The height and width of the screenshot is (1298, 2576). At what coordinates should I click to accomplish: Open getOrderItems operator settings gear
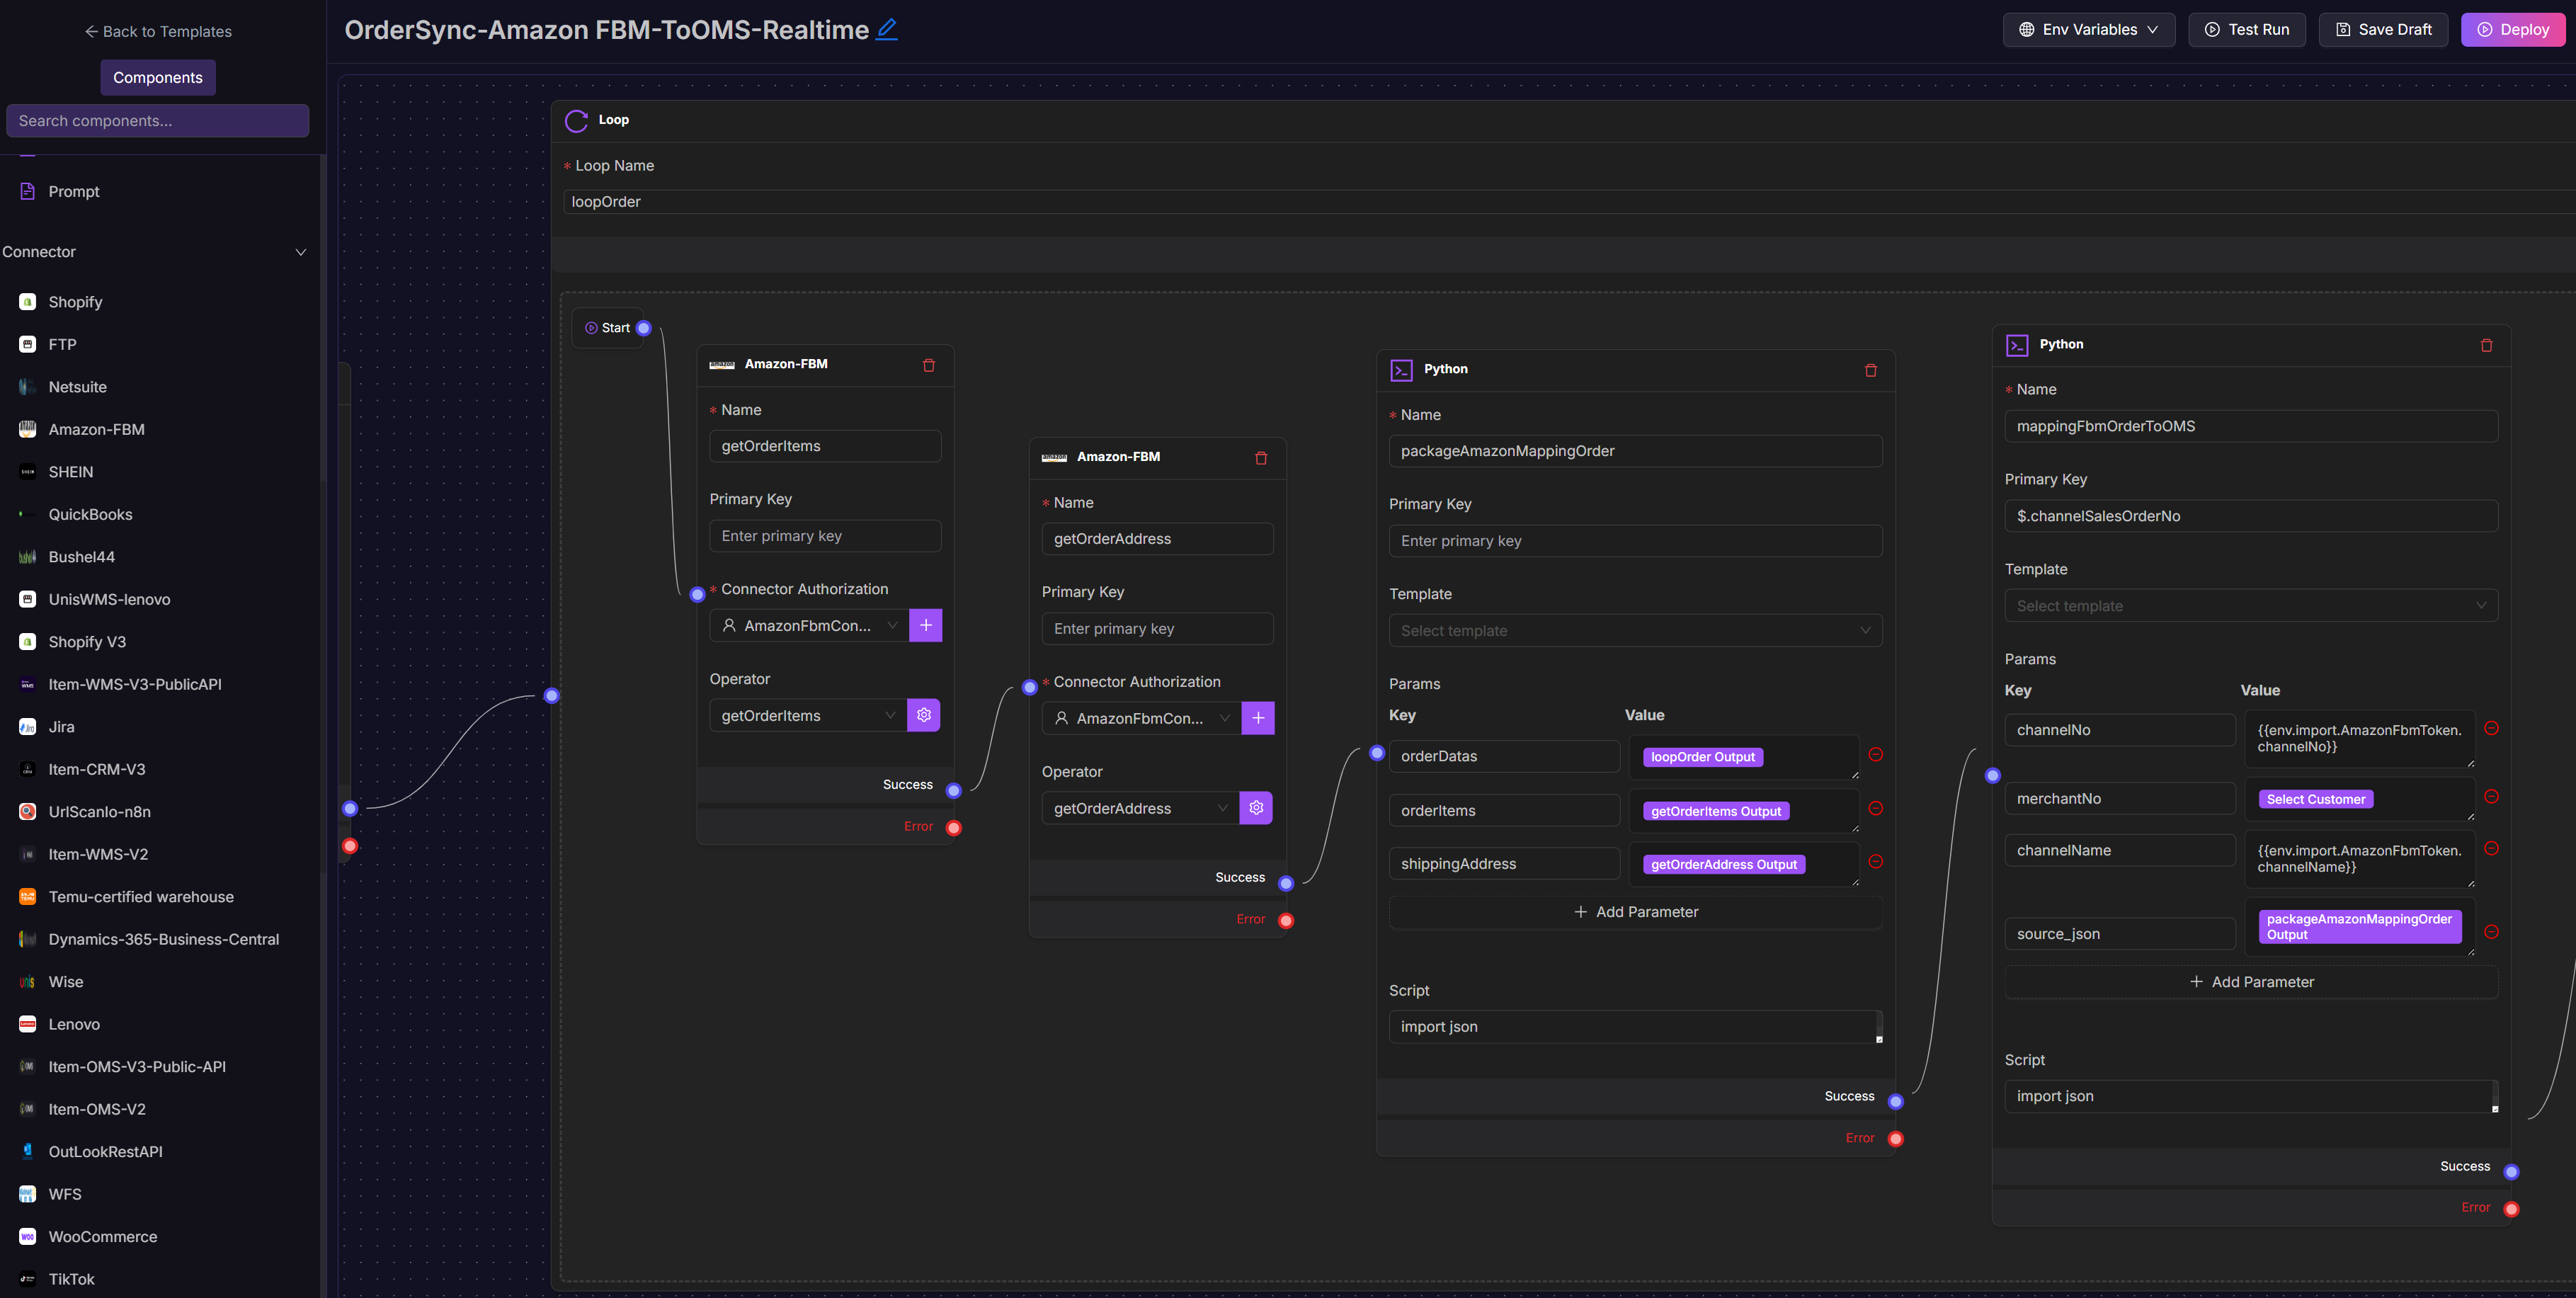pyautogui.click(x=923, y=715)
